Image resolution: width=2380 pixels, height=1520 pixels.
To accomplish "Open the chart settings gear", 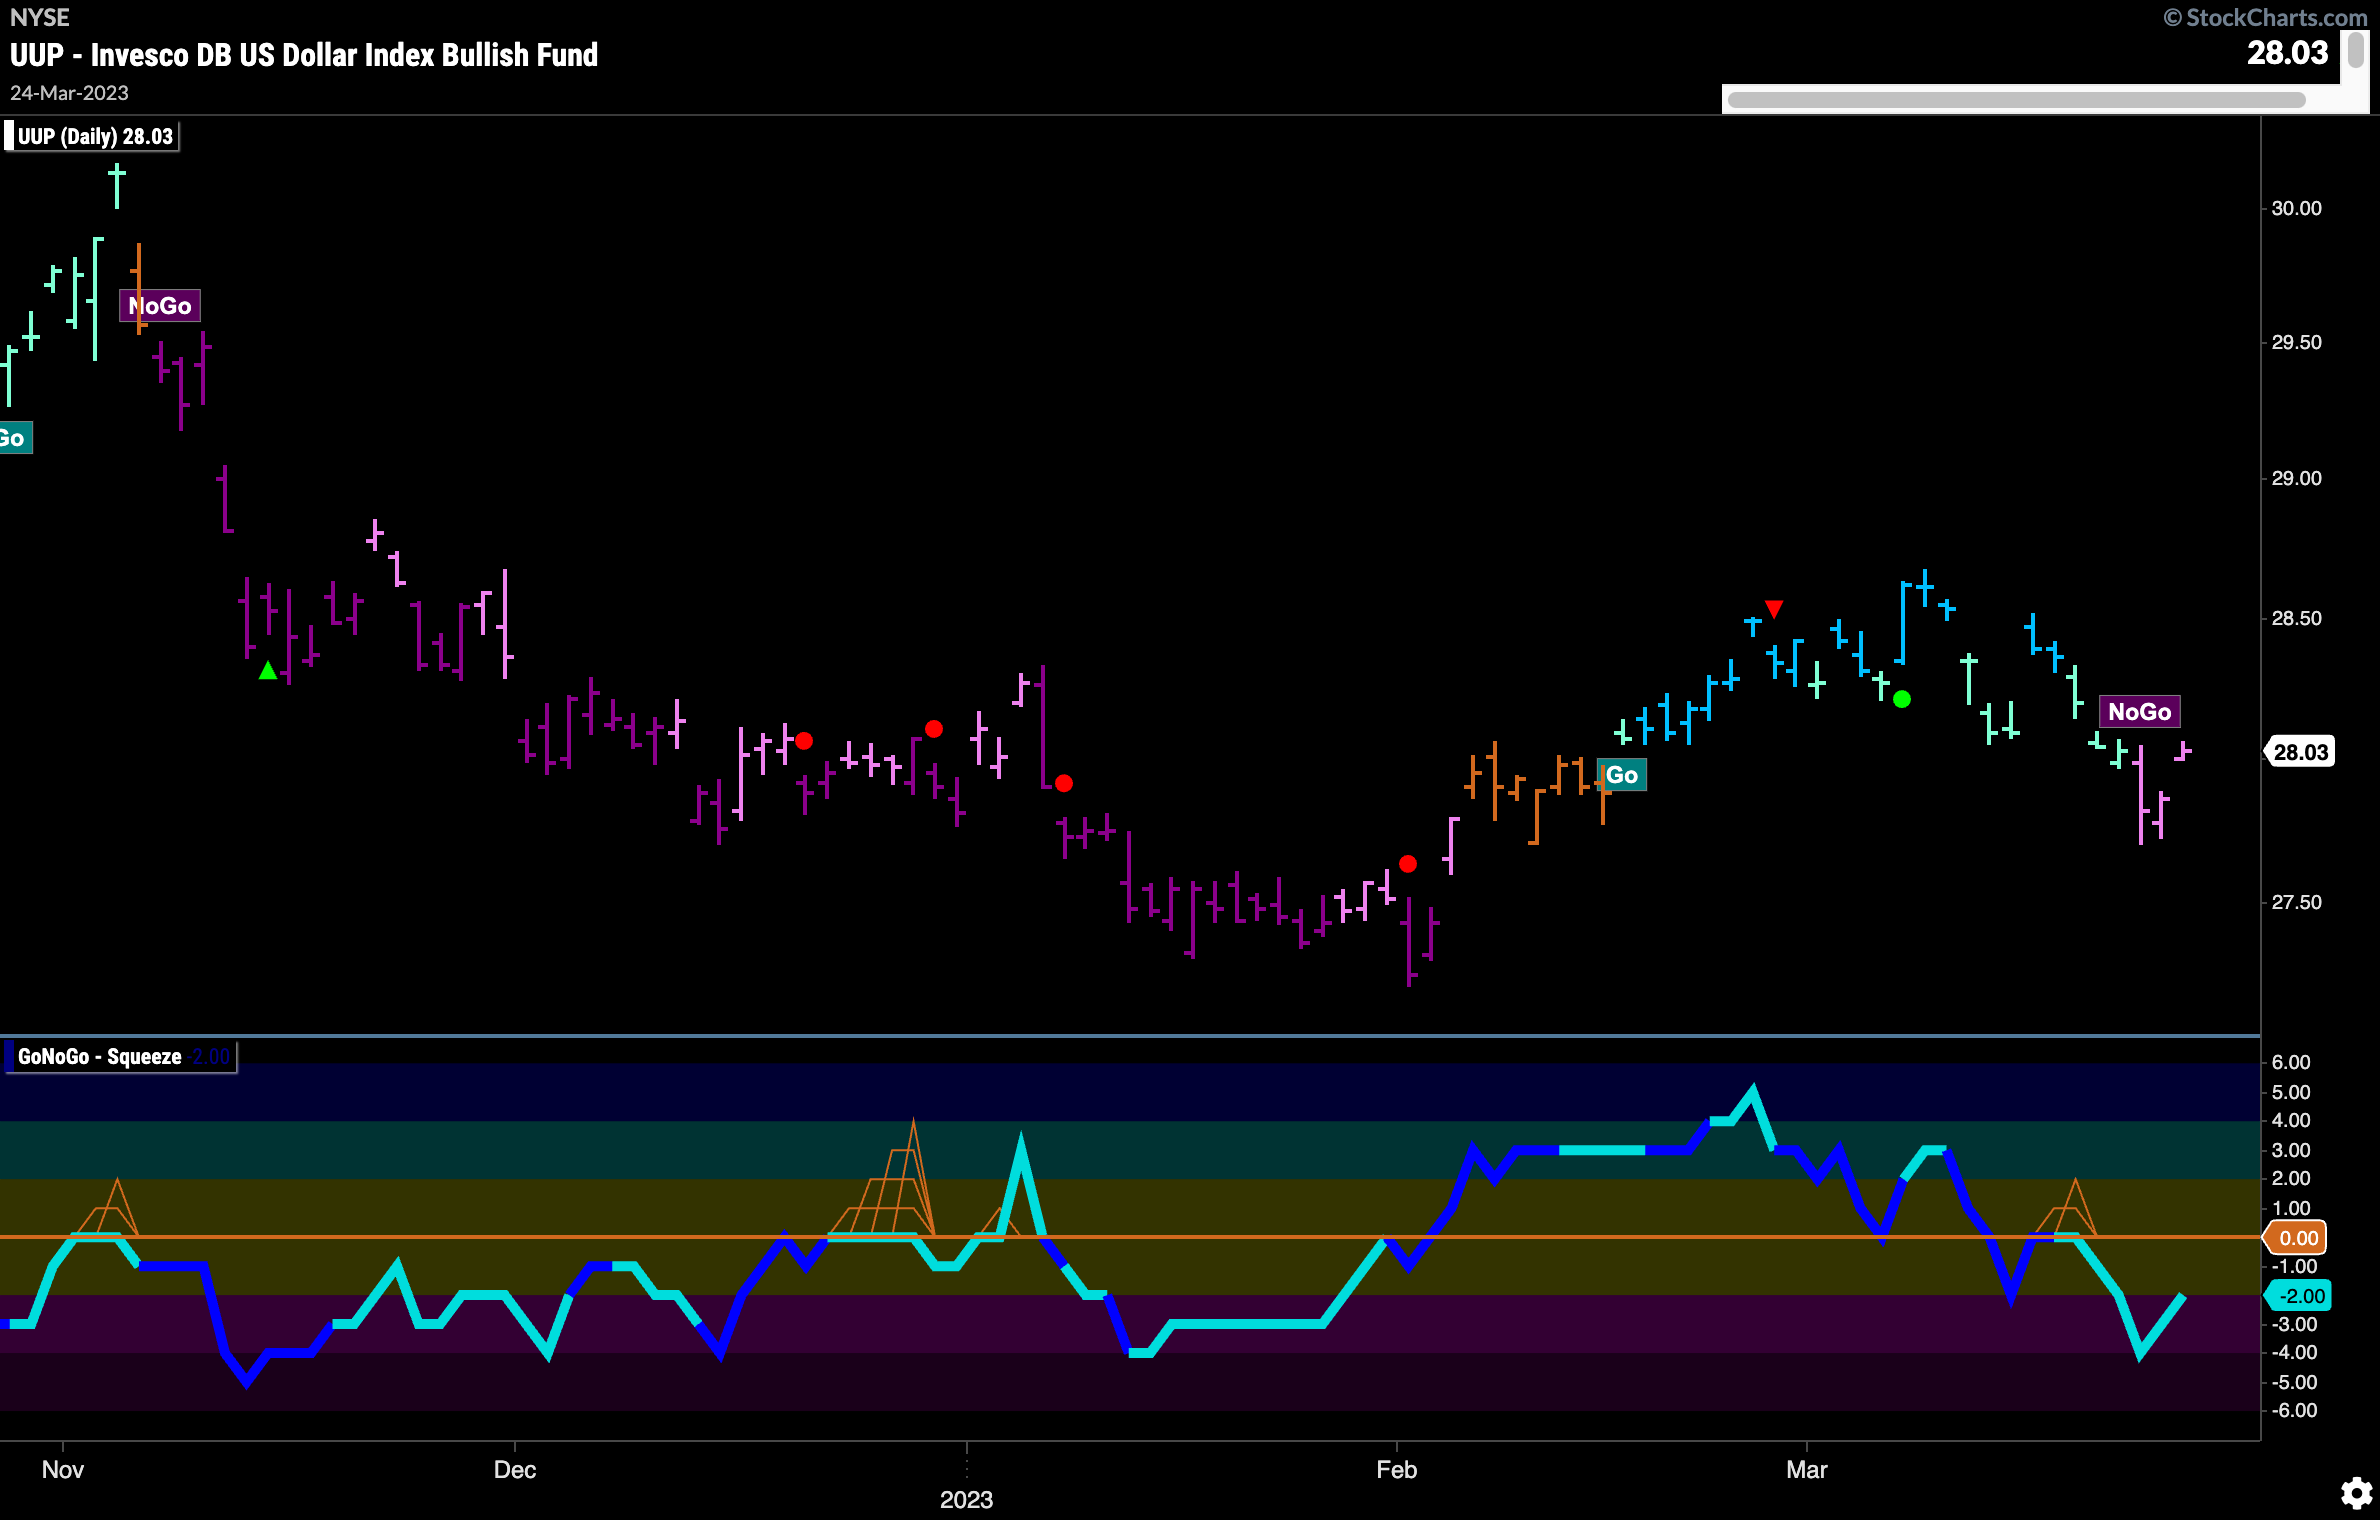I will coord(2356,1493).
